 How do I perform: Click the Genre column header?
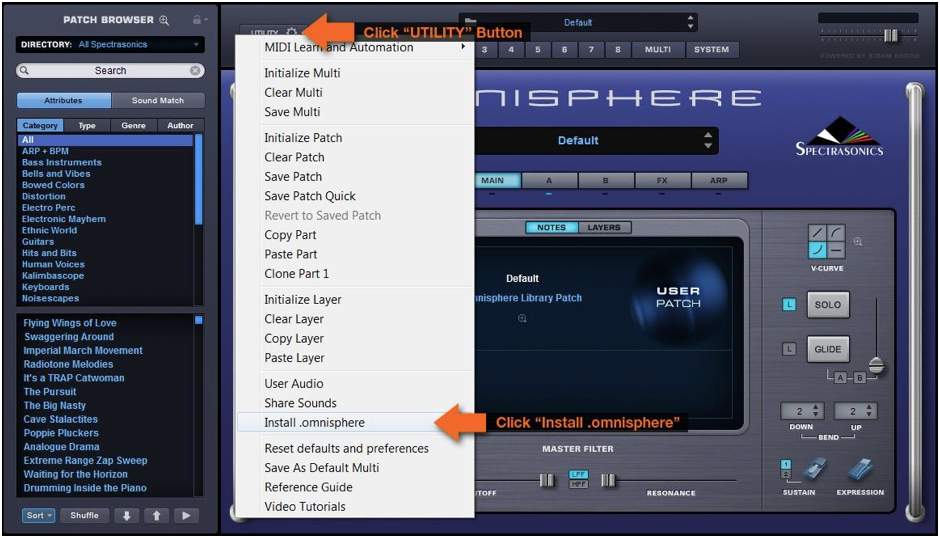coord(133,125)
